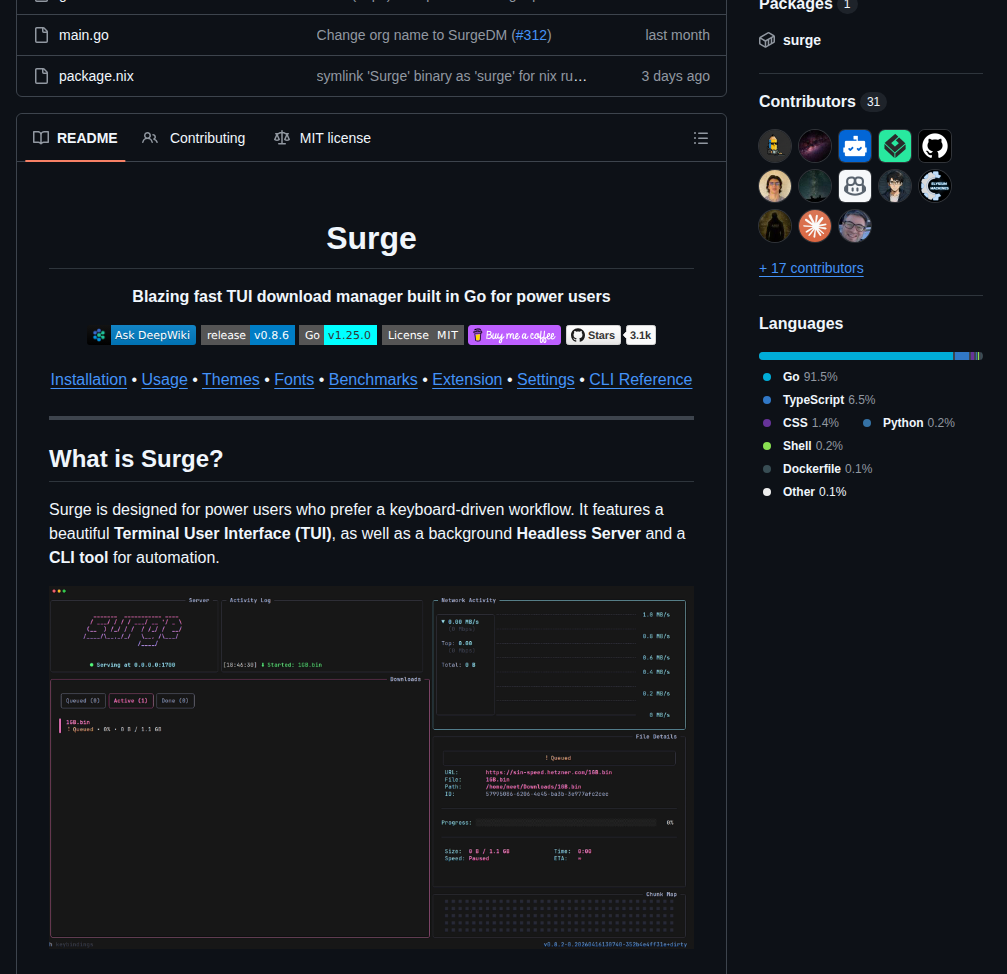The image size is (1007, 974).
Task: Filter by TypeScript language 6.5%
Action: (x=819, y=400)
